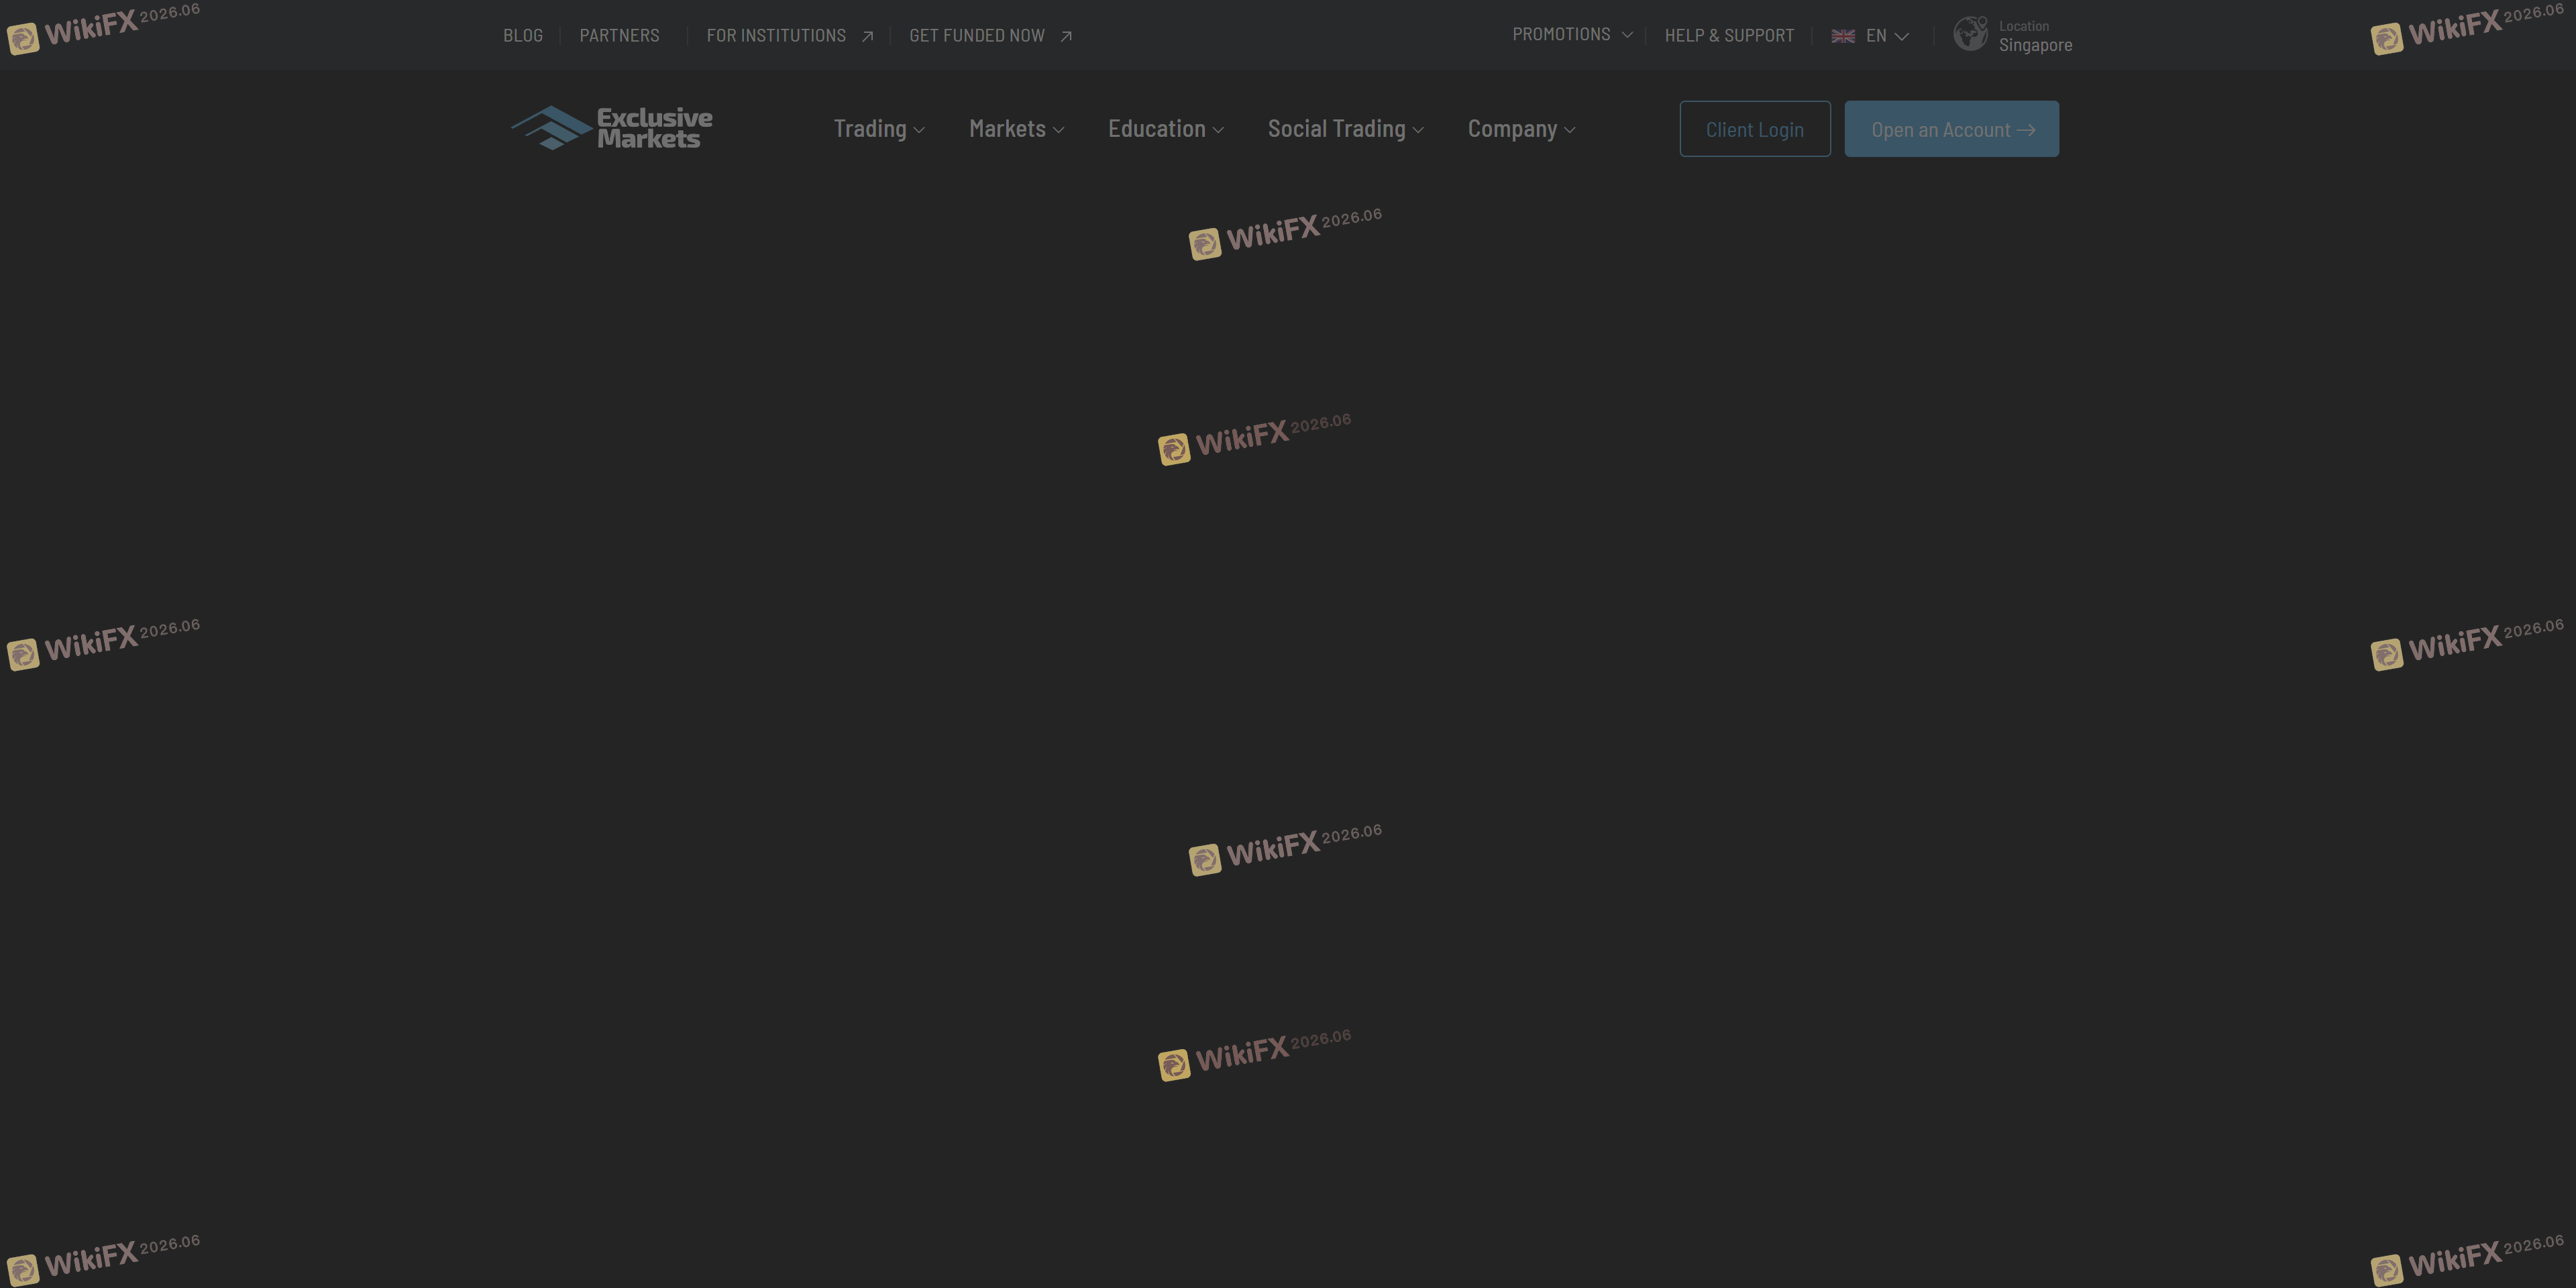The width and height of the screenshot is (2576, 1288).
Task: Open the Partners link
Action: tap(619, 36)
